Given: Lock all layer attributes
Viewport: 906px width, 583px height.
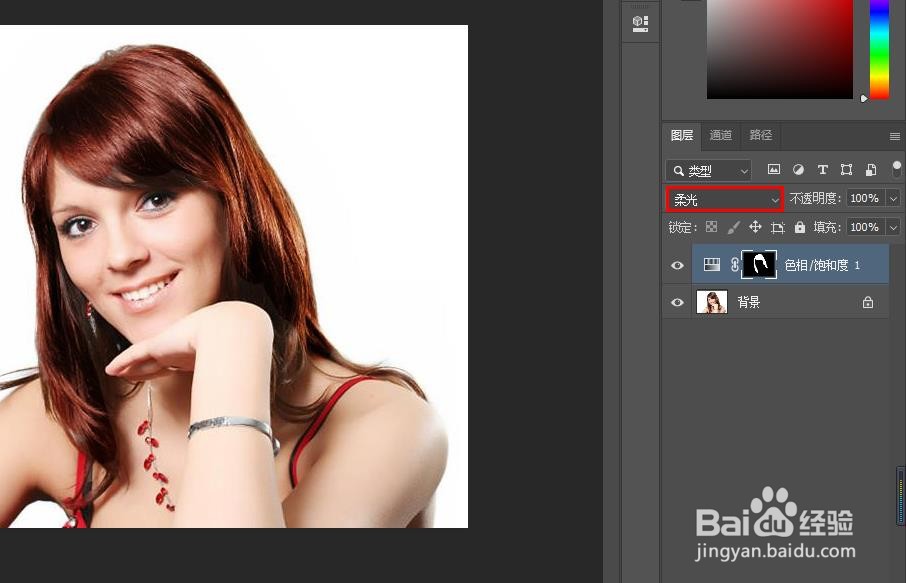Looking at the screenshot, I should (x=800, y=227).
